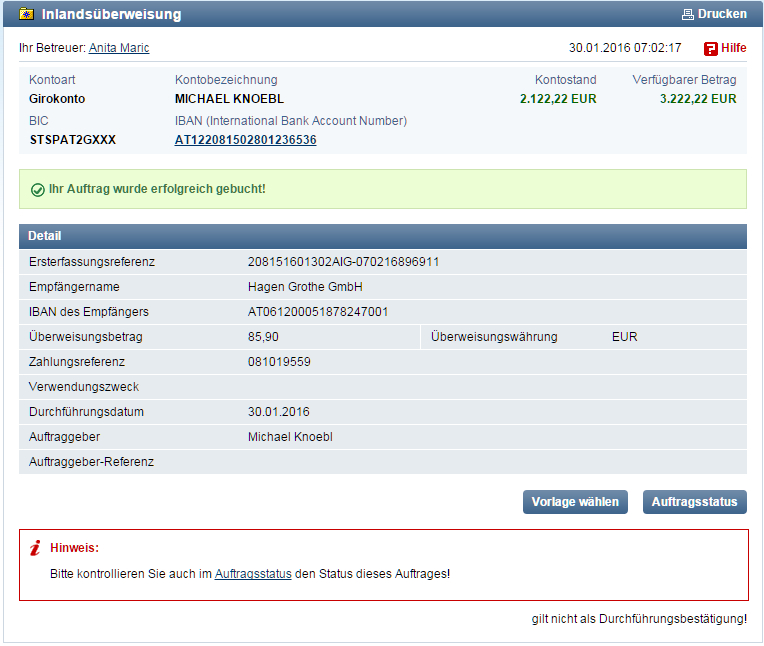
Task: Click the Verwendungszweck row label
Action: (x=84, y=387)
